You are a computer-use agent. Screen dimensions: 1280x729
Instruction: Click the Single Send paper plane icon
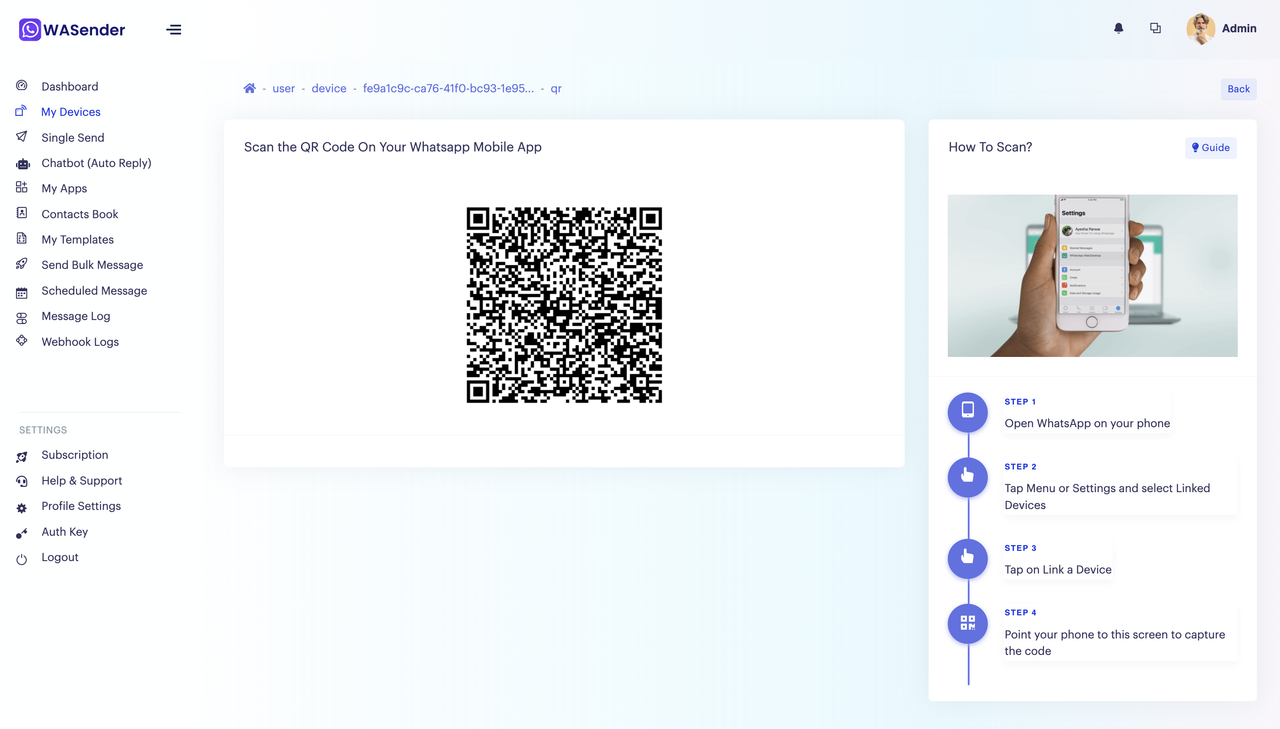point(22,137)
